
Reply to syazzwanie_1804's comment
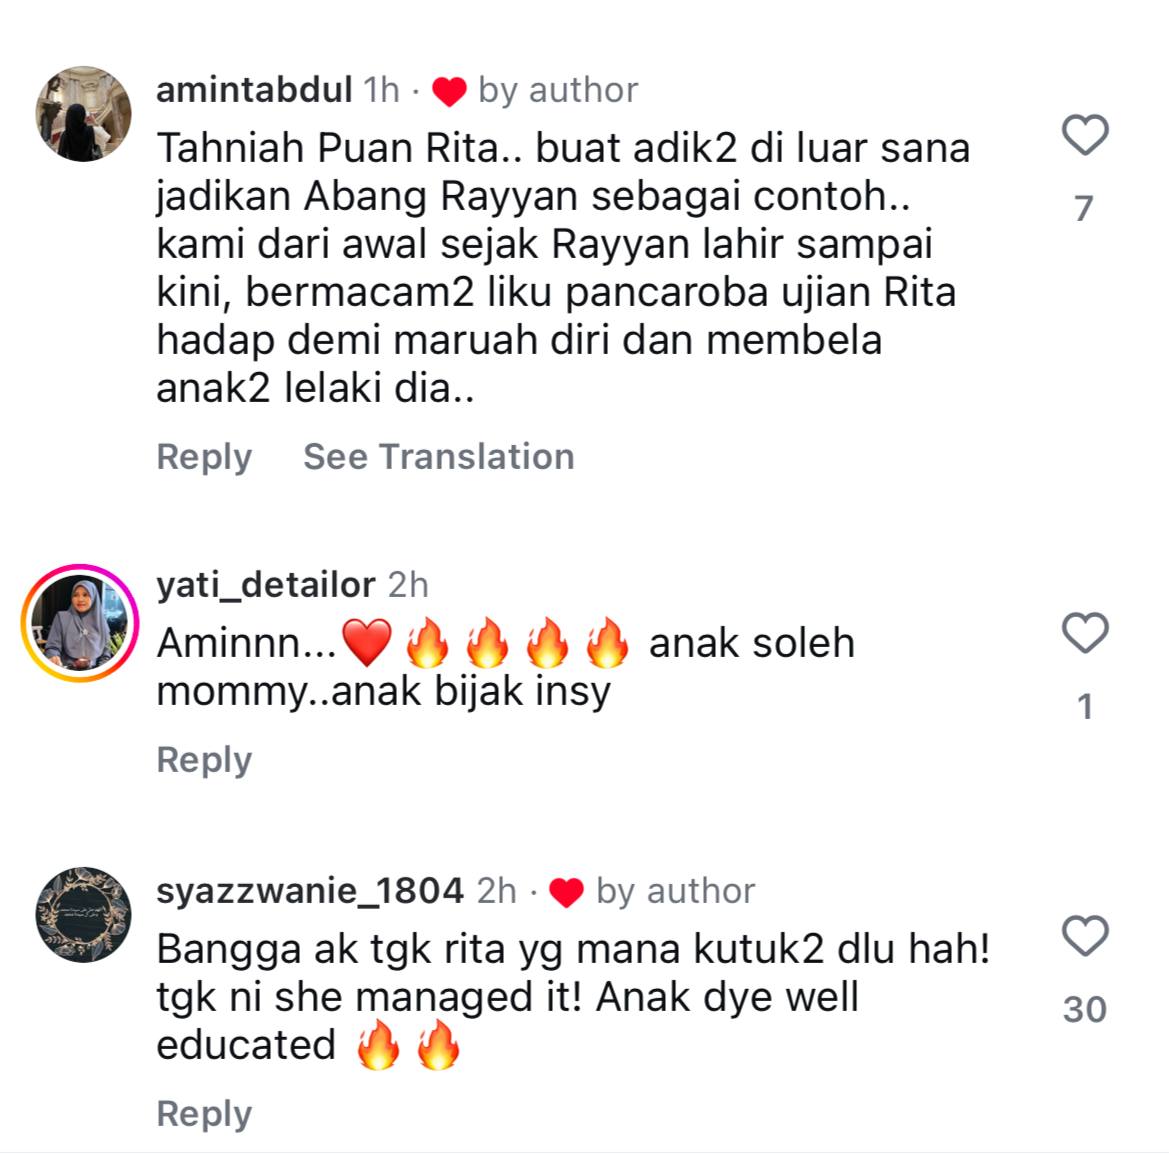(x=204, y=1114)
